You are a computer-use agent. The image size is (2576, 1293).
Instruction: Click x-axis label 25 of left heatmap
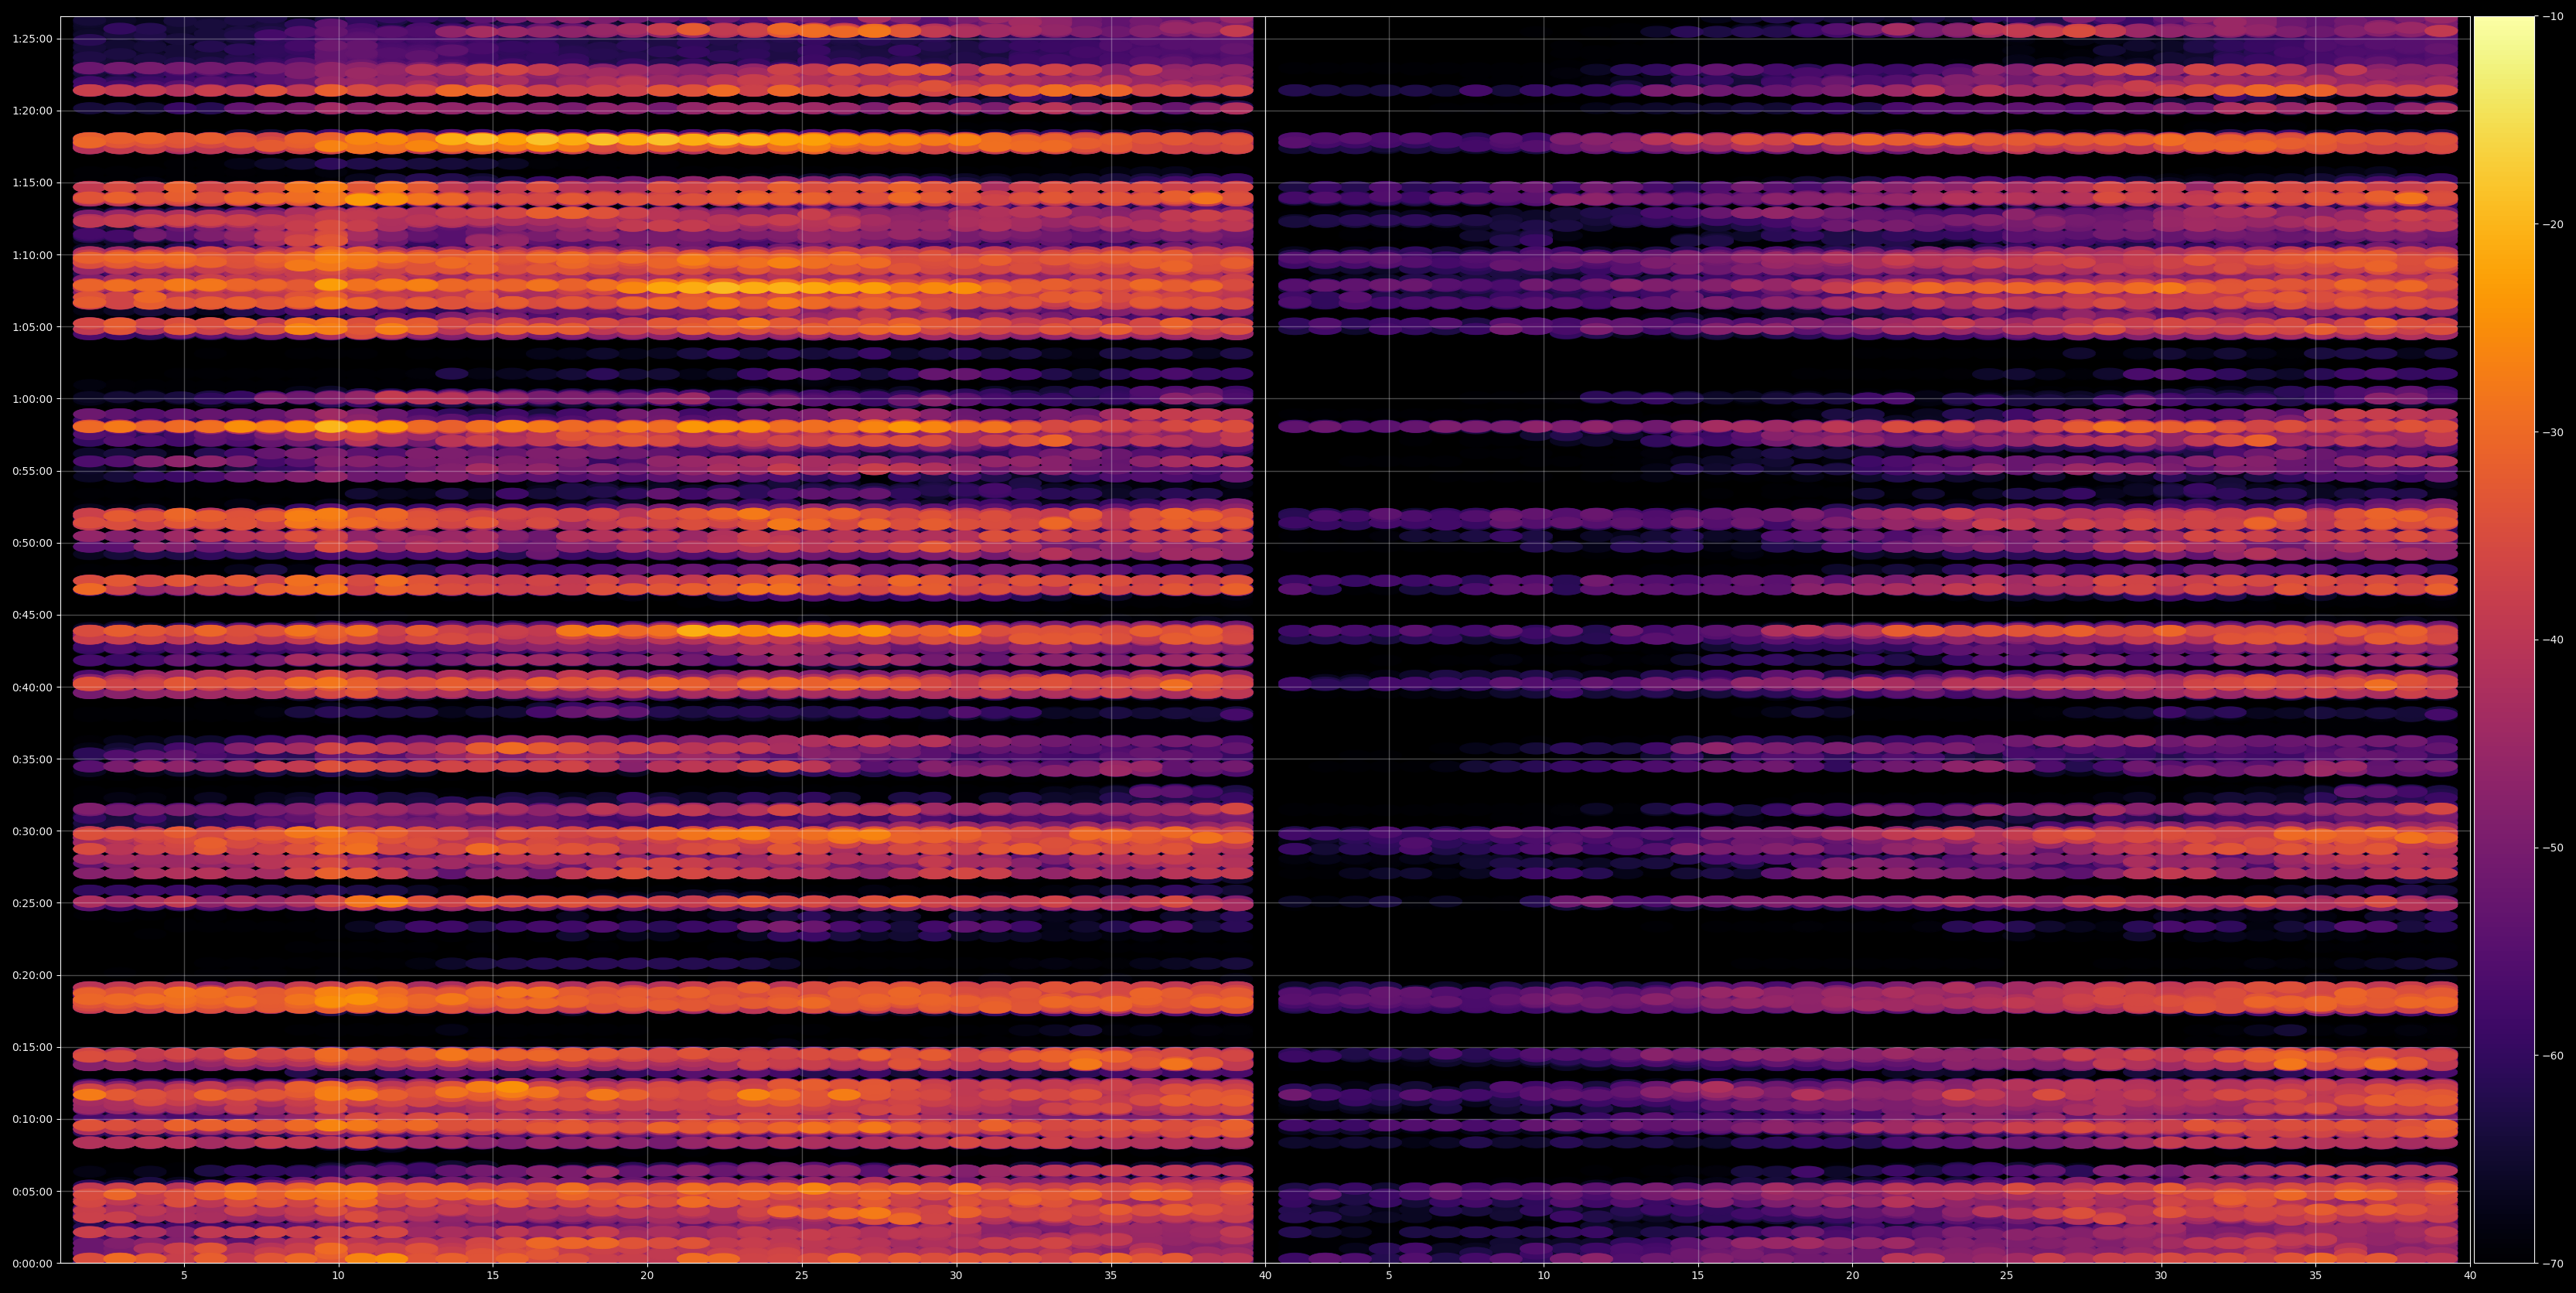pos(802,1275)
